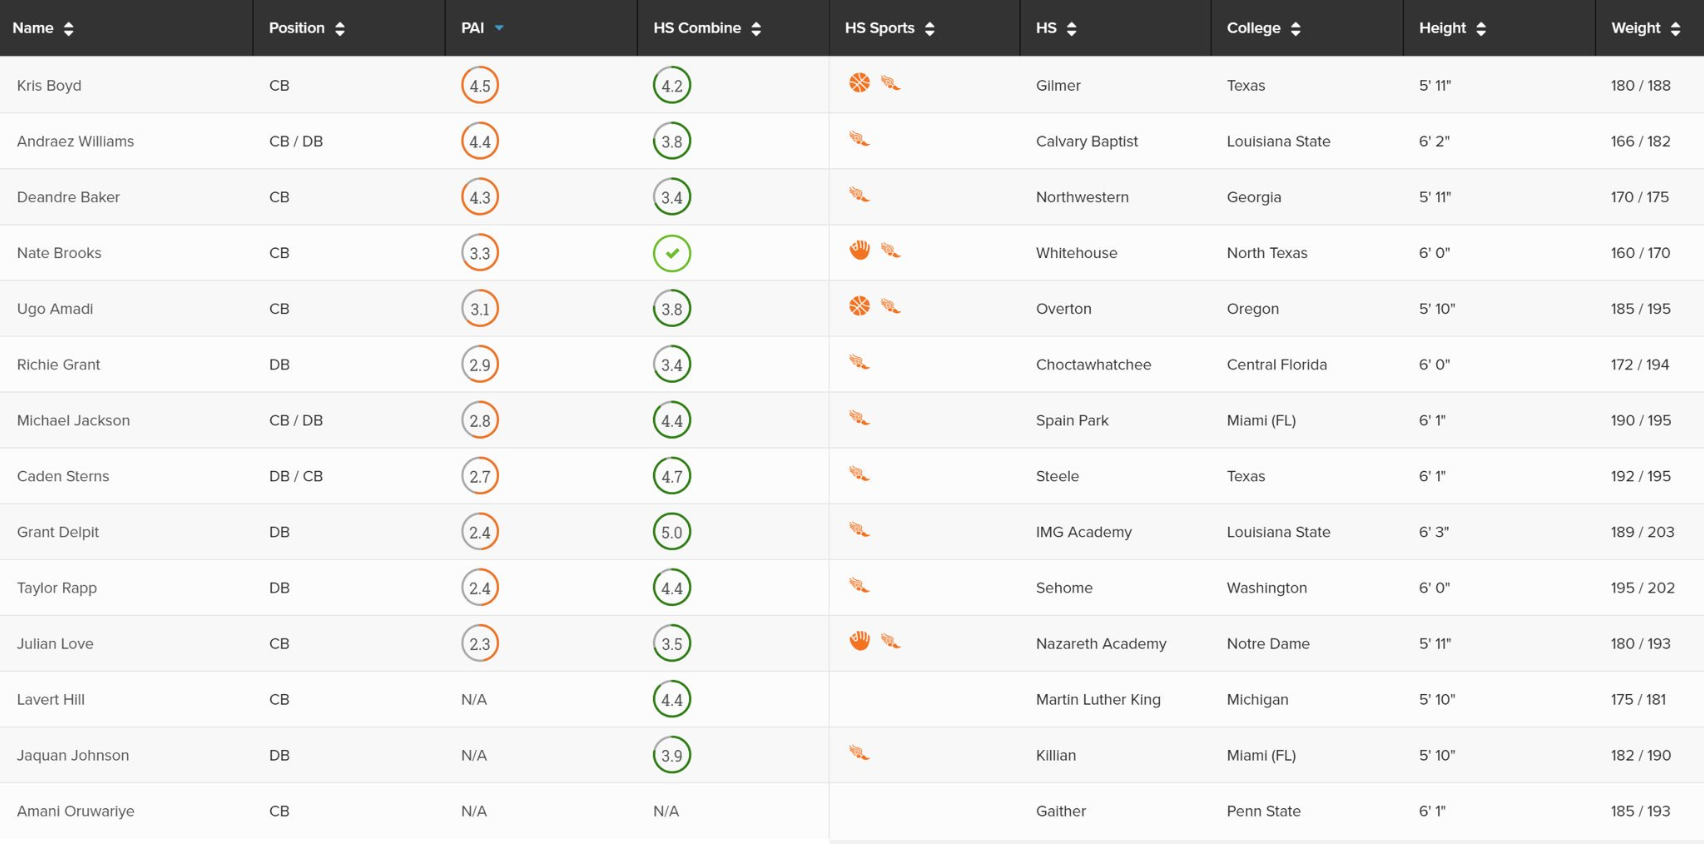Click Grant Delpit's 5.0 HS Combine badge

672,532
